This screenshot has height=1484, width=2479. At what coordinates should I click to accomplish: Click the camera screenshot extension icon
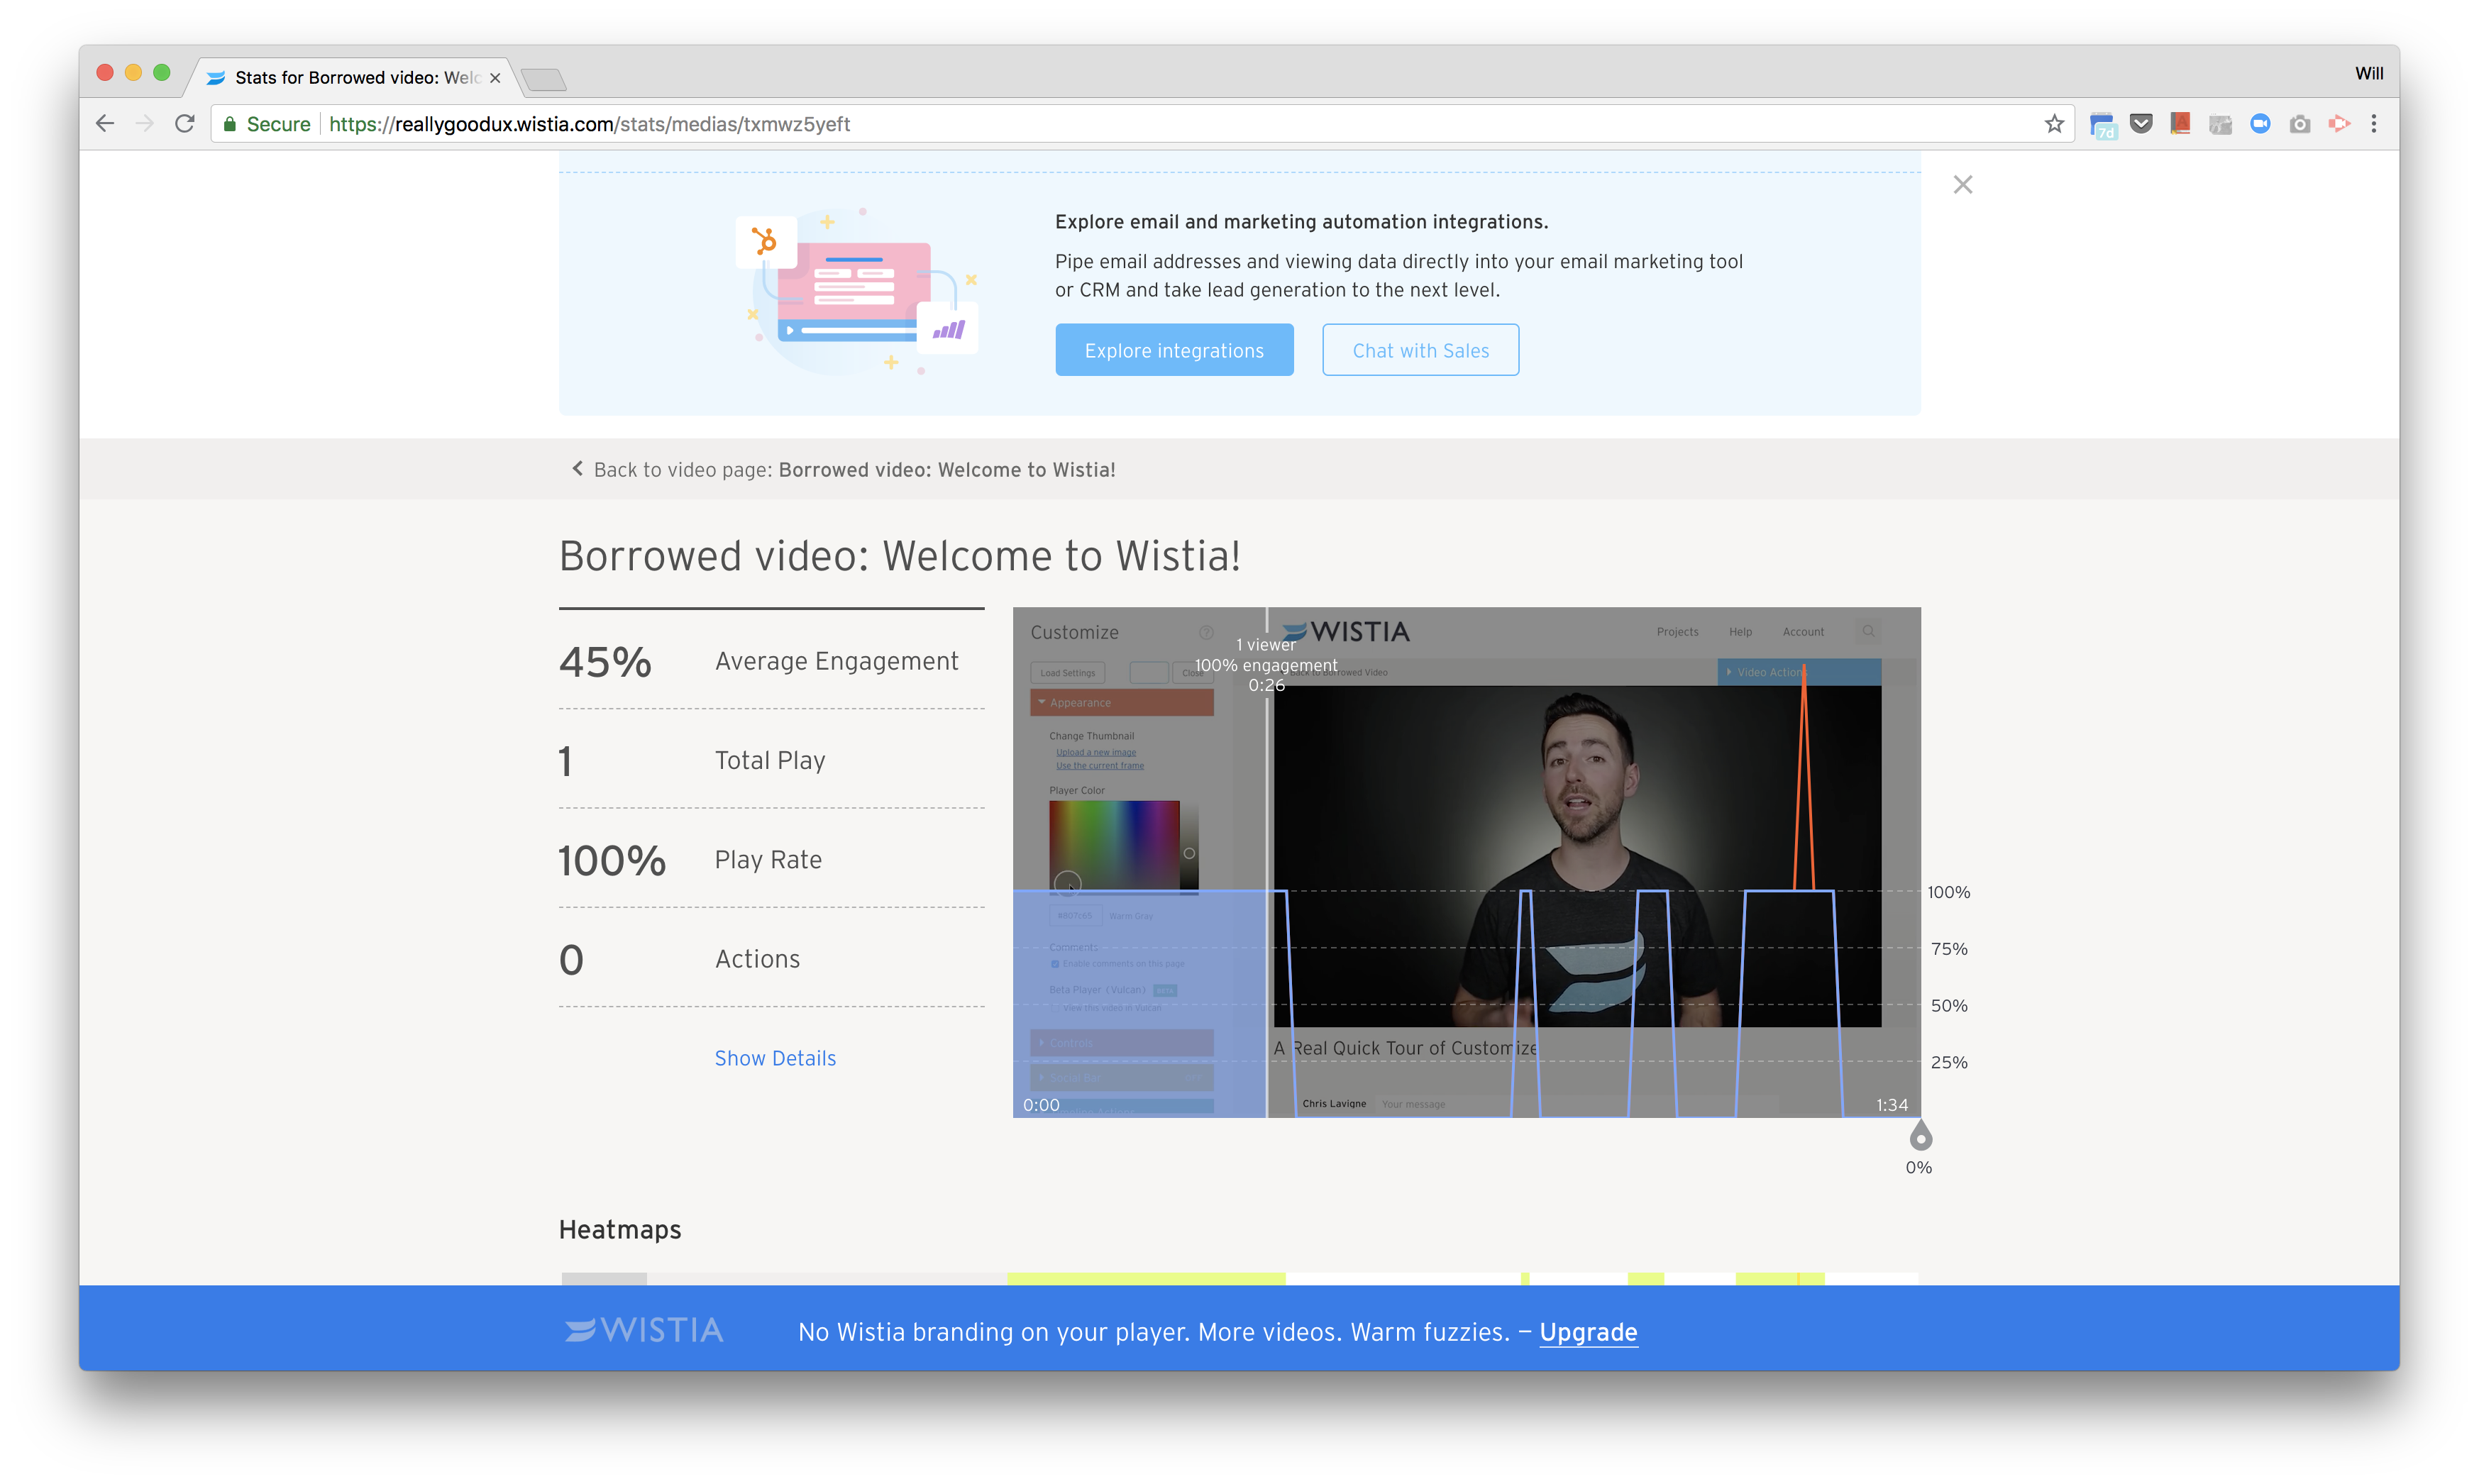[2300, 124]
